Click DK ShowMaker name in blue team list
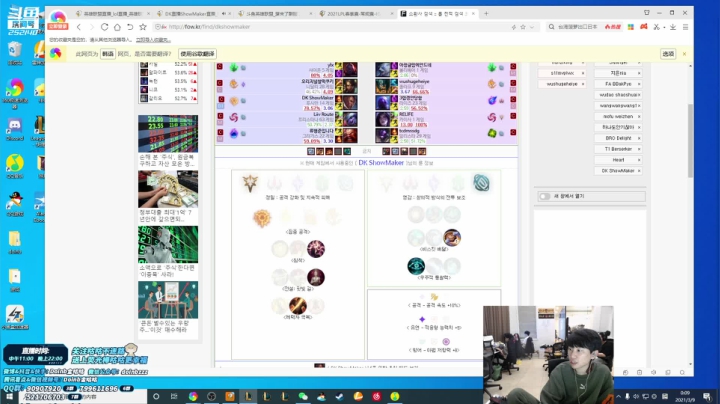Screen dimensions: 720x404 [317, 98]
